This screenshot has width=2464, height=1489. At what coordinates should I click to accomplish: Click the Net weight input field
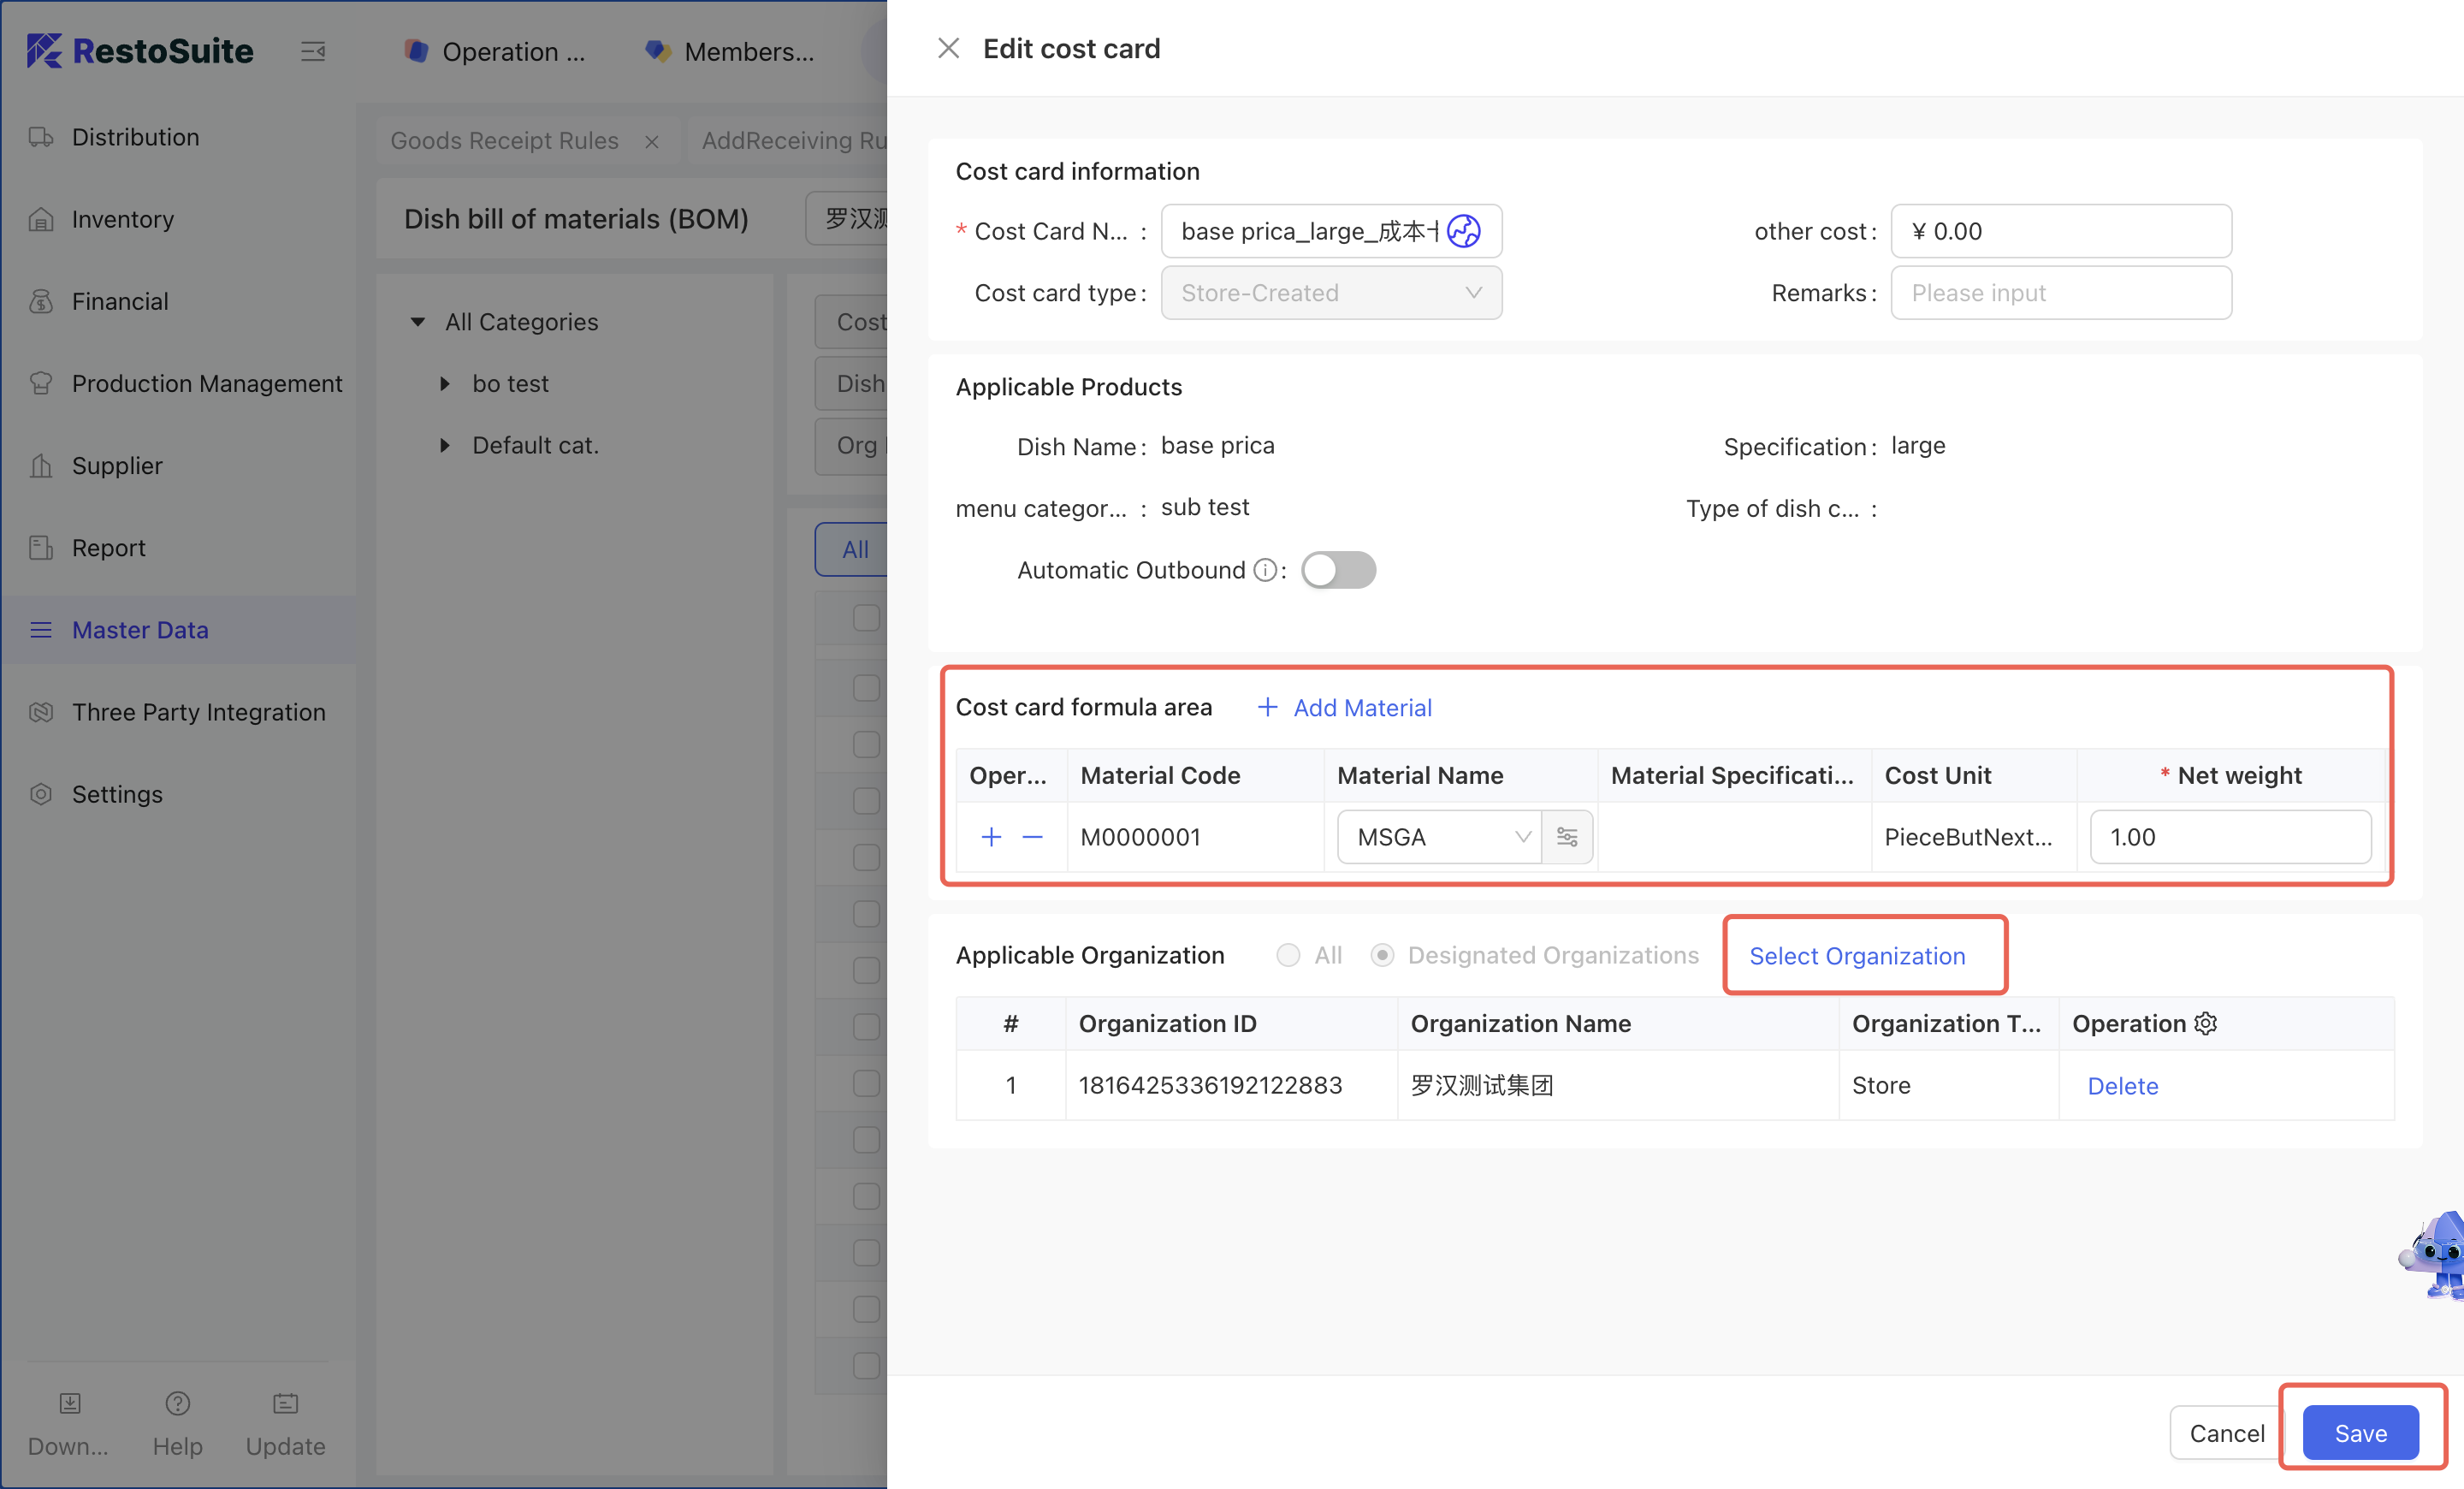coord(2230,837)
